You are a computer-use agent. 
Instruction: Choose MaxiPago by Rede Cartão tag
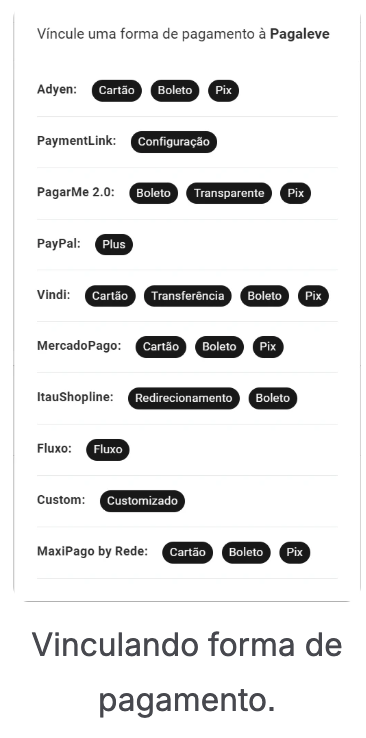click(x=188, y=552)
